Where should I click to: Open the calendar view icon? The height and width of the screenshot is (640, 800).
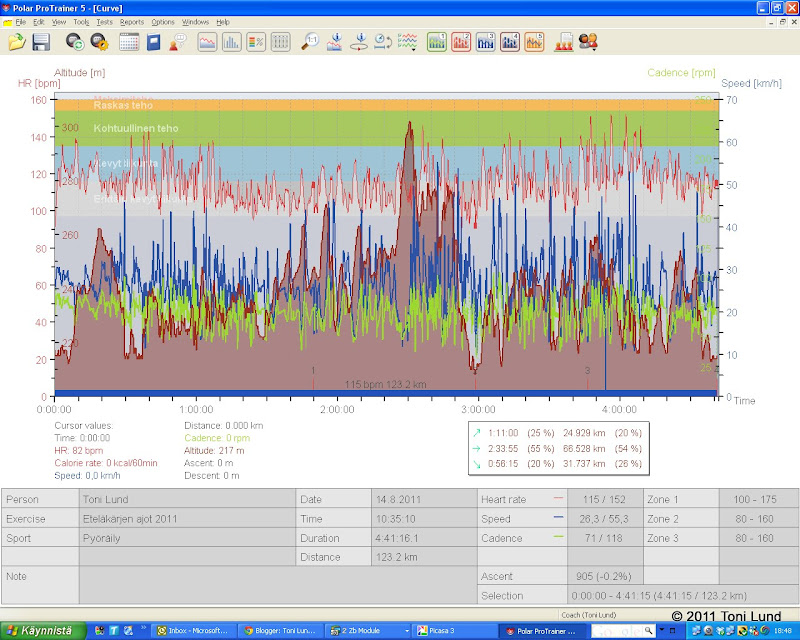click(x=129, y=42)
